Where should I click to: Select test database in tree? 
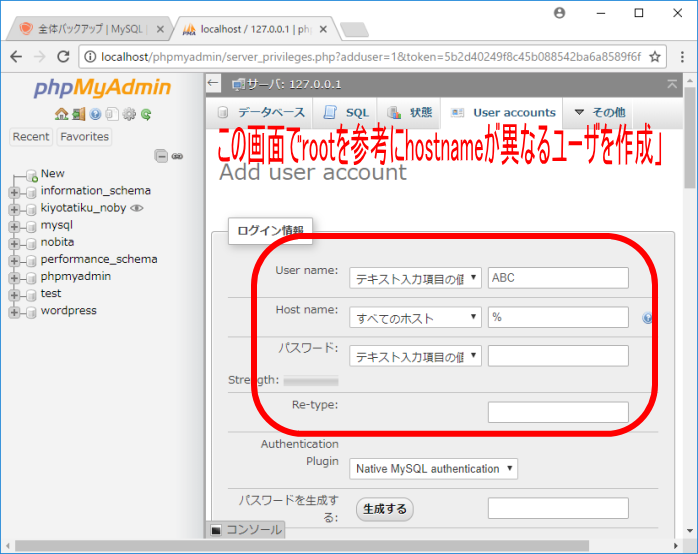51,293
